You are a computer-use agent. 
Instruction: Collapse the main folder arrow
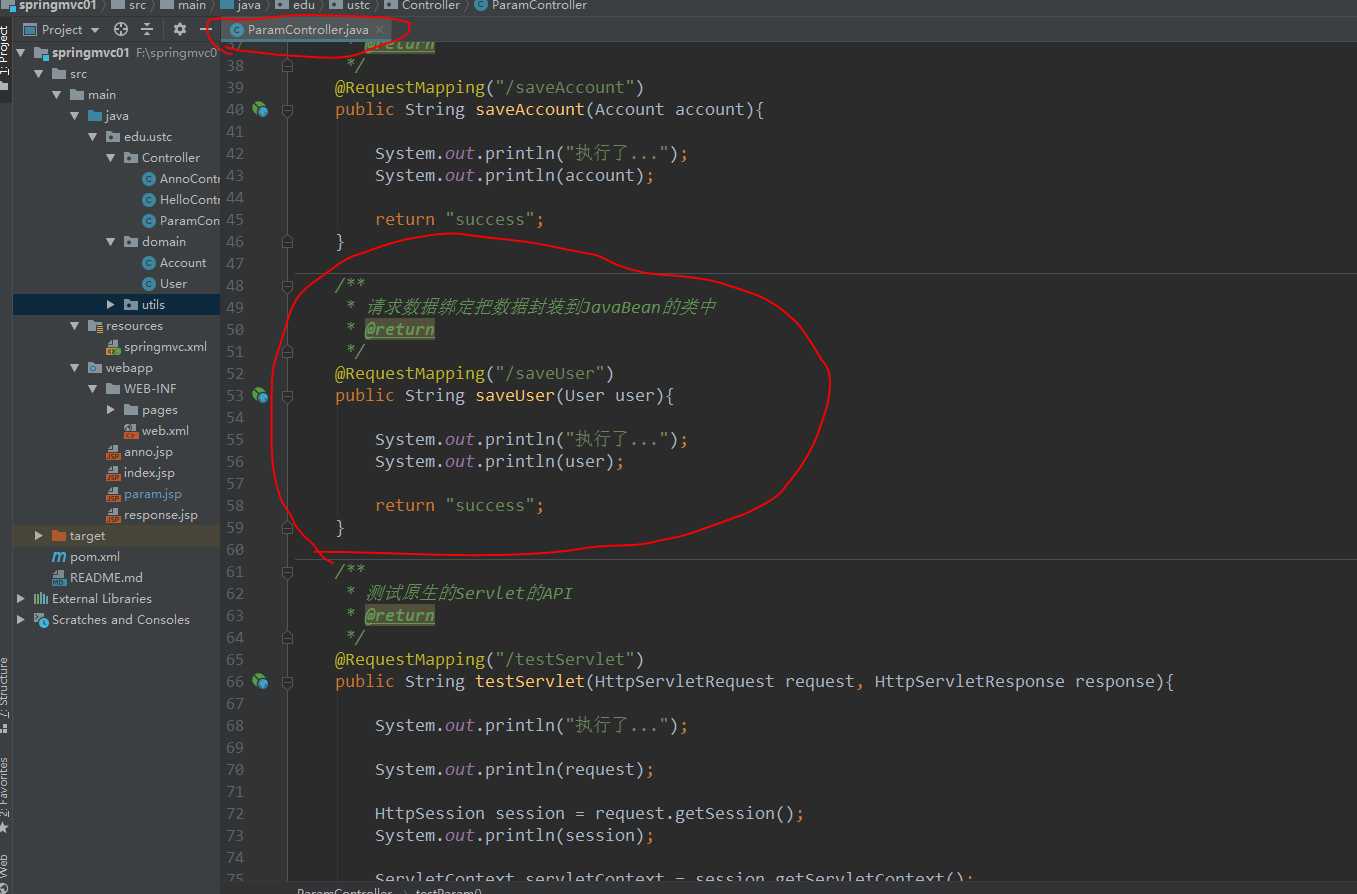click(x=57, y=95)
